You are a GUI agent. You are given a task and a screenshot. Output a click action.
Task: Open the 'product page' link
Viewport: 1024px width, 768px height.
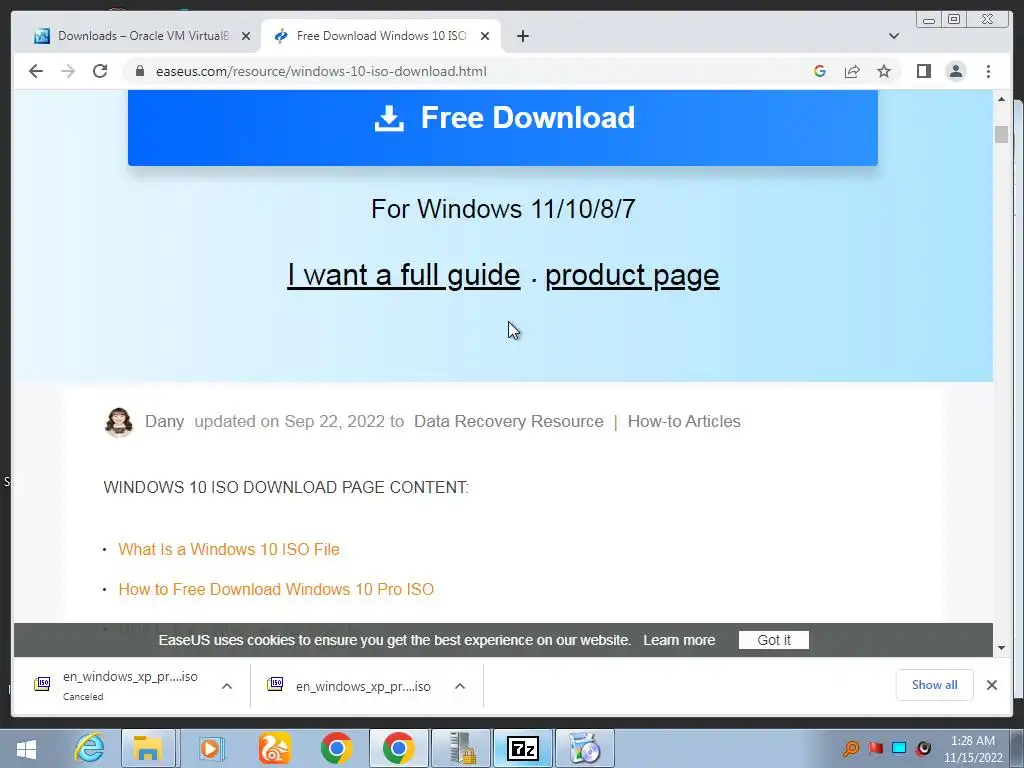pyautogui.click(x=632, y=275)
